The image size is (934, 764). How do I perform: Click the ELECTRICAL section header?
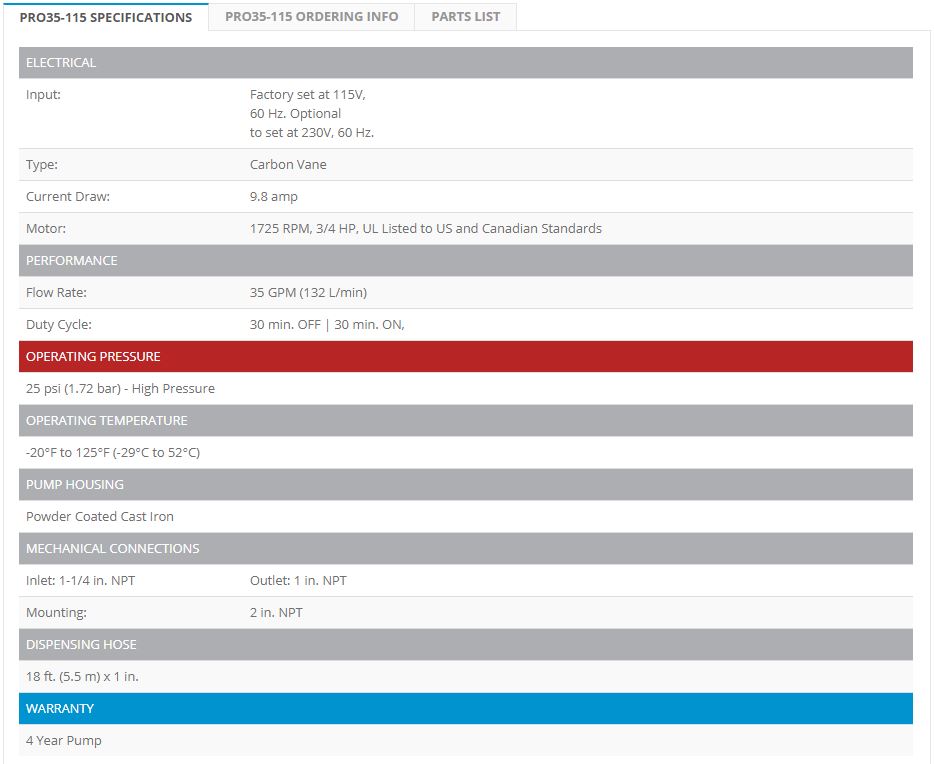point(466,63)
